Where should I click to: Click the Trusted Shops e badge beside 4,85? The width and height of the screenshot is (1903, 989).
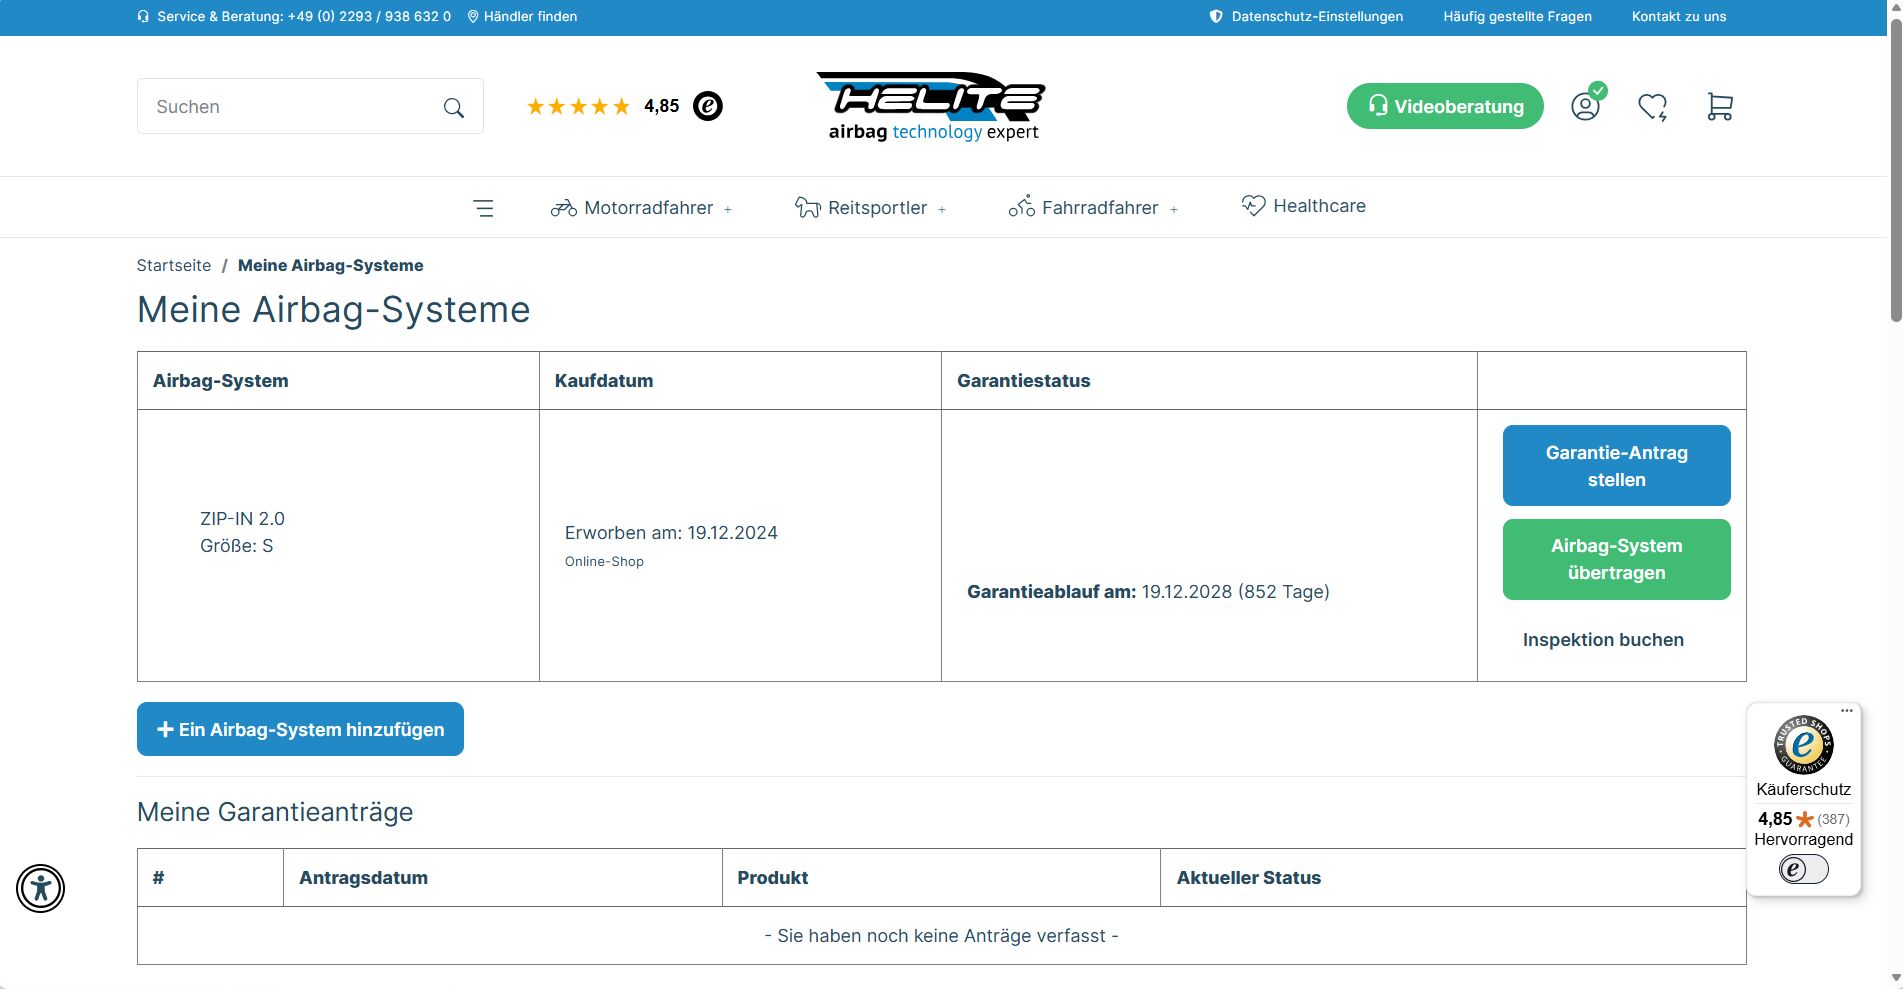click(x=708, y=106)
